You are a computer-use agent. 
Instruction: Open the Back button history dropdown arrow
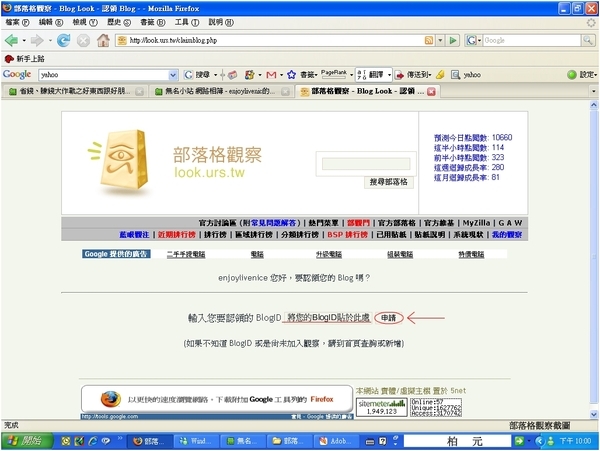pyautogui.click(x=24, y=40)
